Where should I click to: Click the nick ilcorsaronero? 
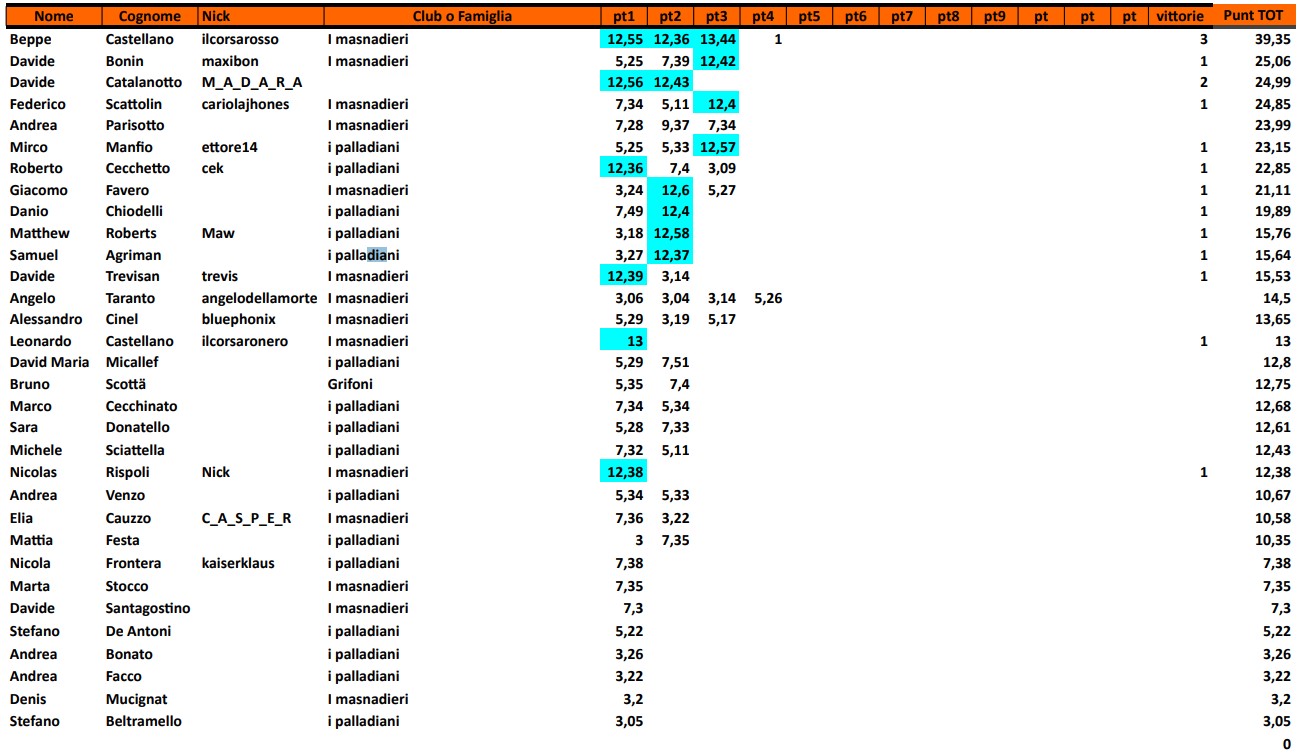[x=244, y=341]
